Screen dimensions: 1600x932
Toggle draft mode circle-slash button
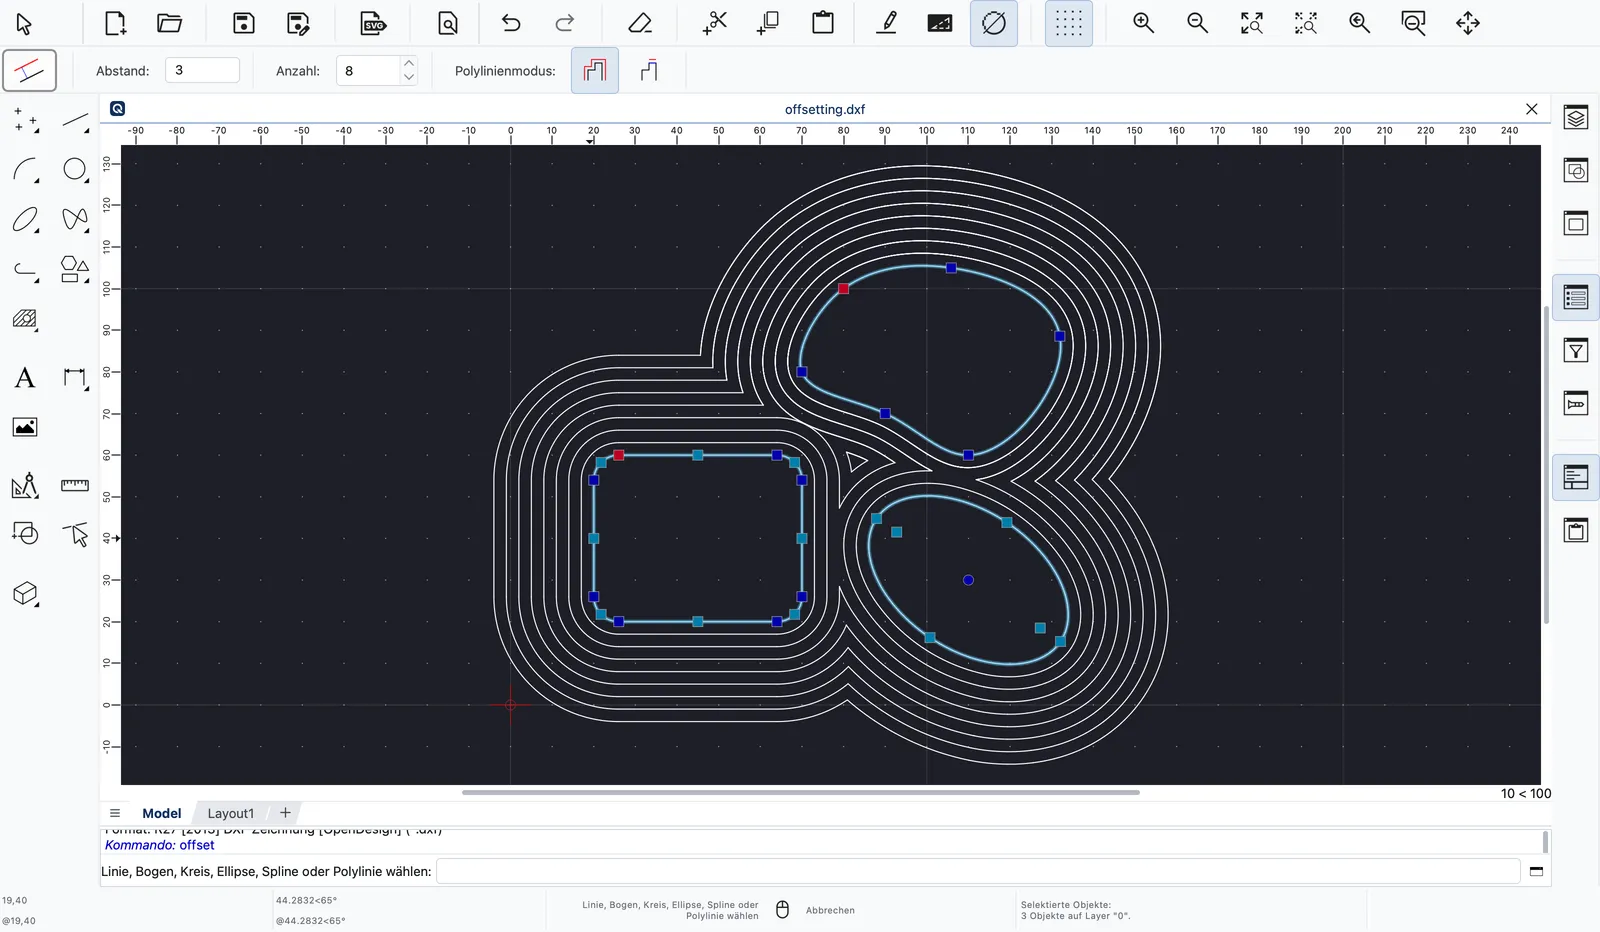[x=994, y=23]
